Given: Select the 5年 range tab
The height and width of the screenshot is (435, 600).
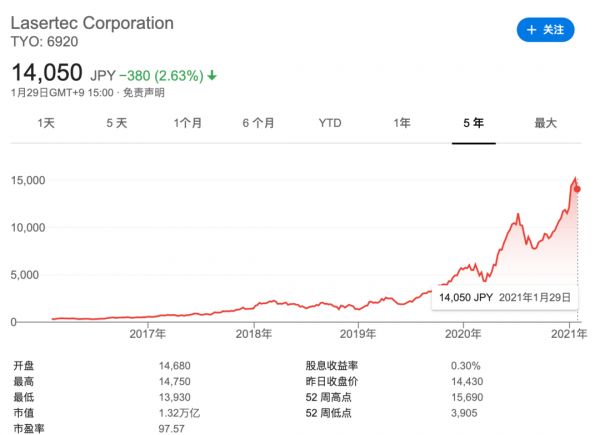Looking at the screenshot, I should [x=473, y=123].
